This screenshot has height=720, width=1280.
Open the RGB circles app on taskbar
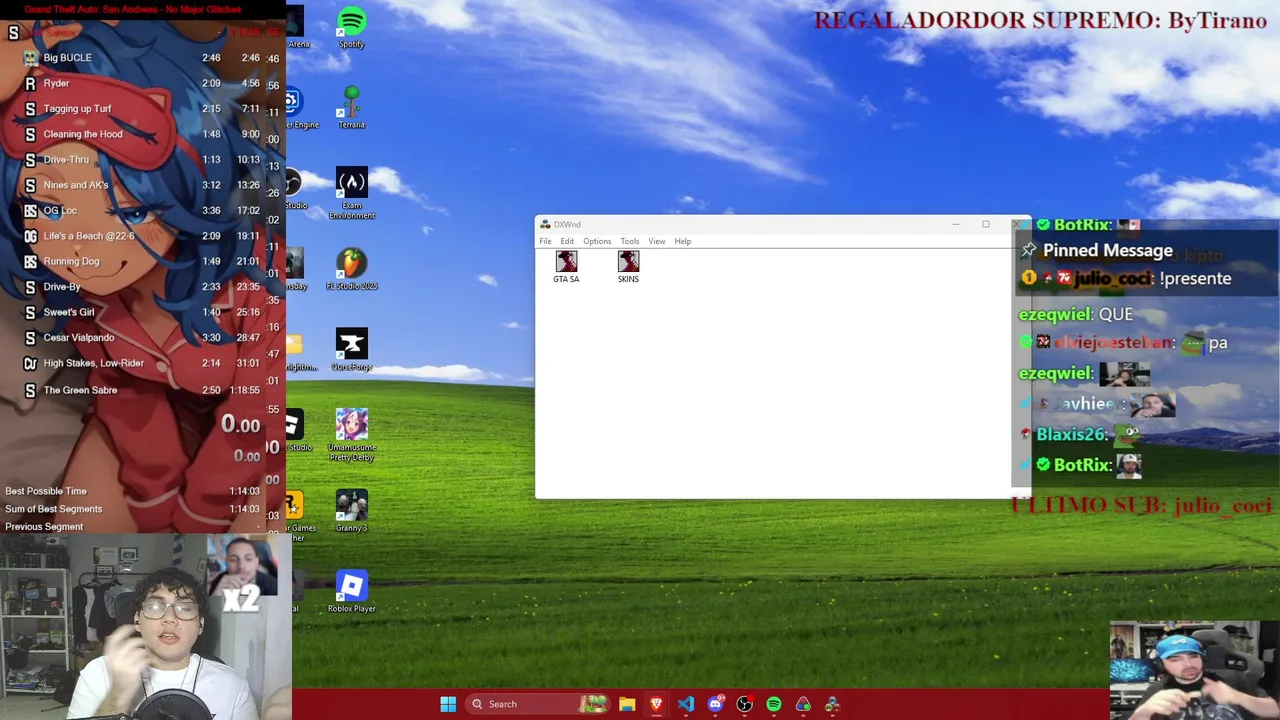click(x=803, y=704)
